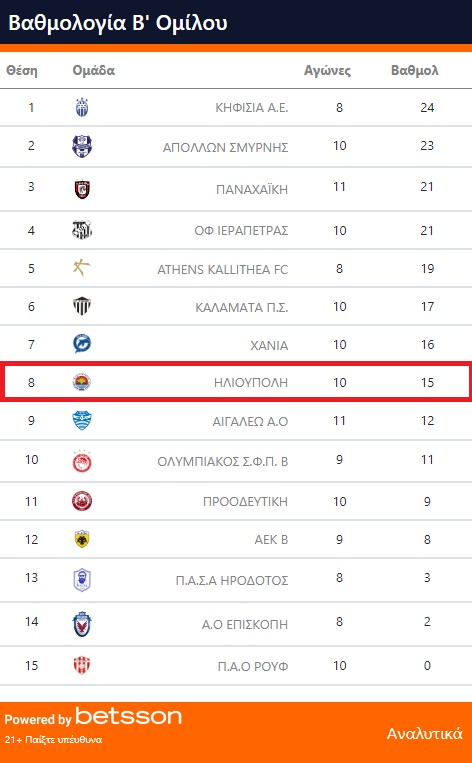Image resolution: width=472 pixels, height=763 pixels.
Task: Click the Αγώνες column header
Action: [327, 71]
